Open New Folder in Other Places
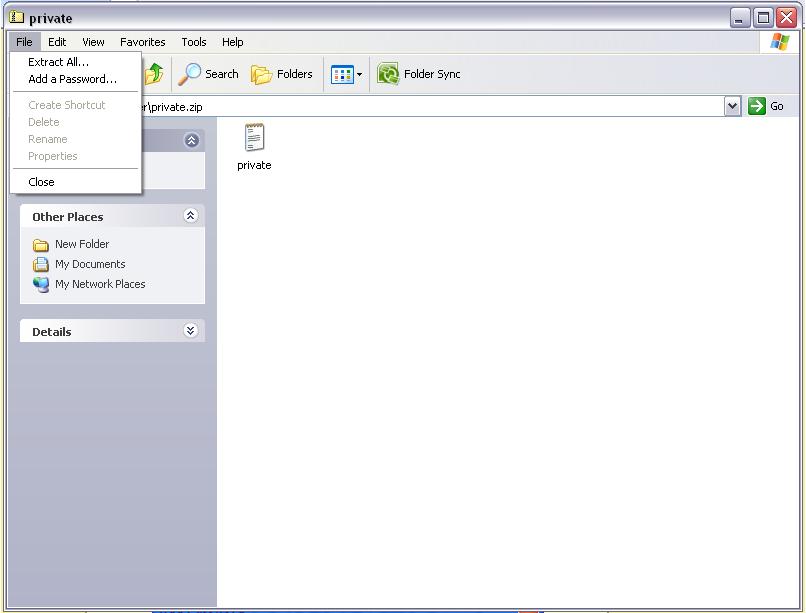 pyautogui.click(x=71, y=244)
